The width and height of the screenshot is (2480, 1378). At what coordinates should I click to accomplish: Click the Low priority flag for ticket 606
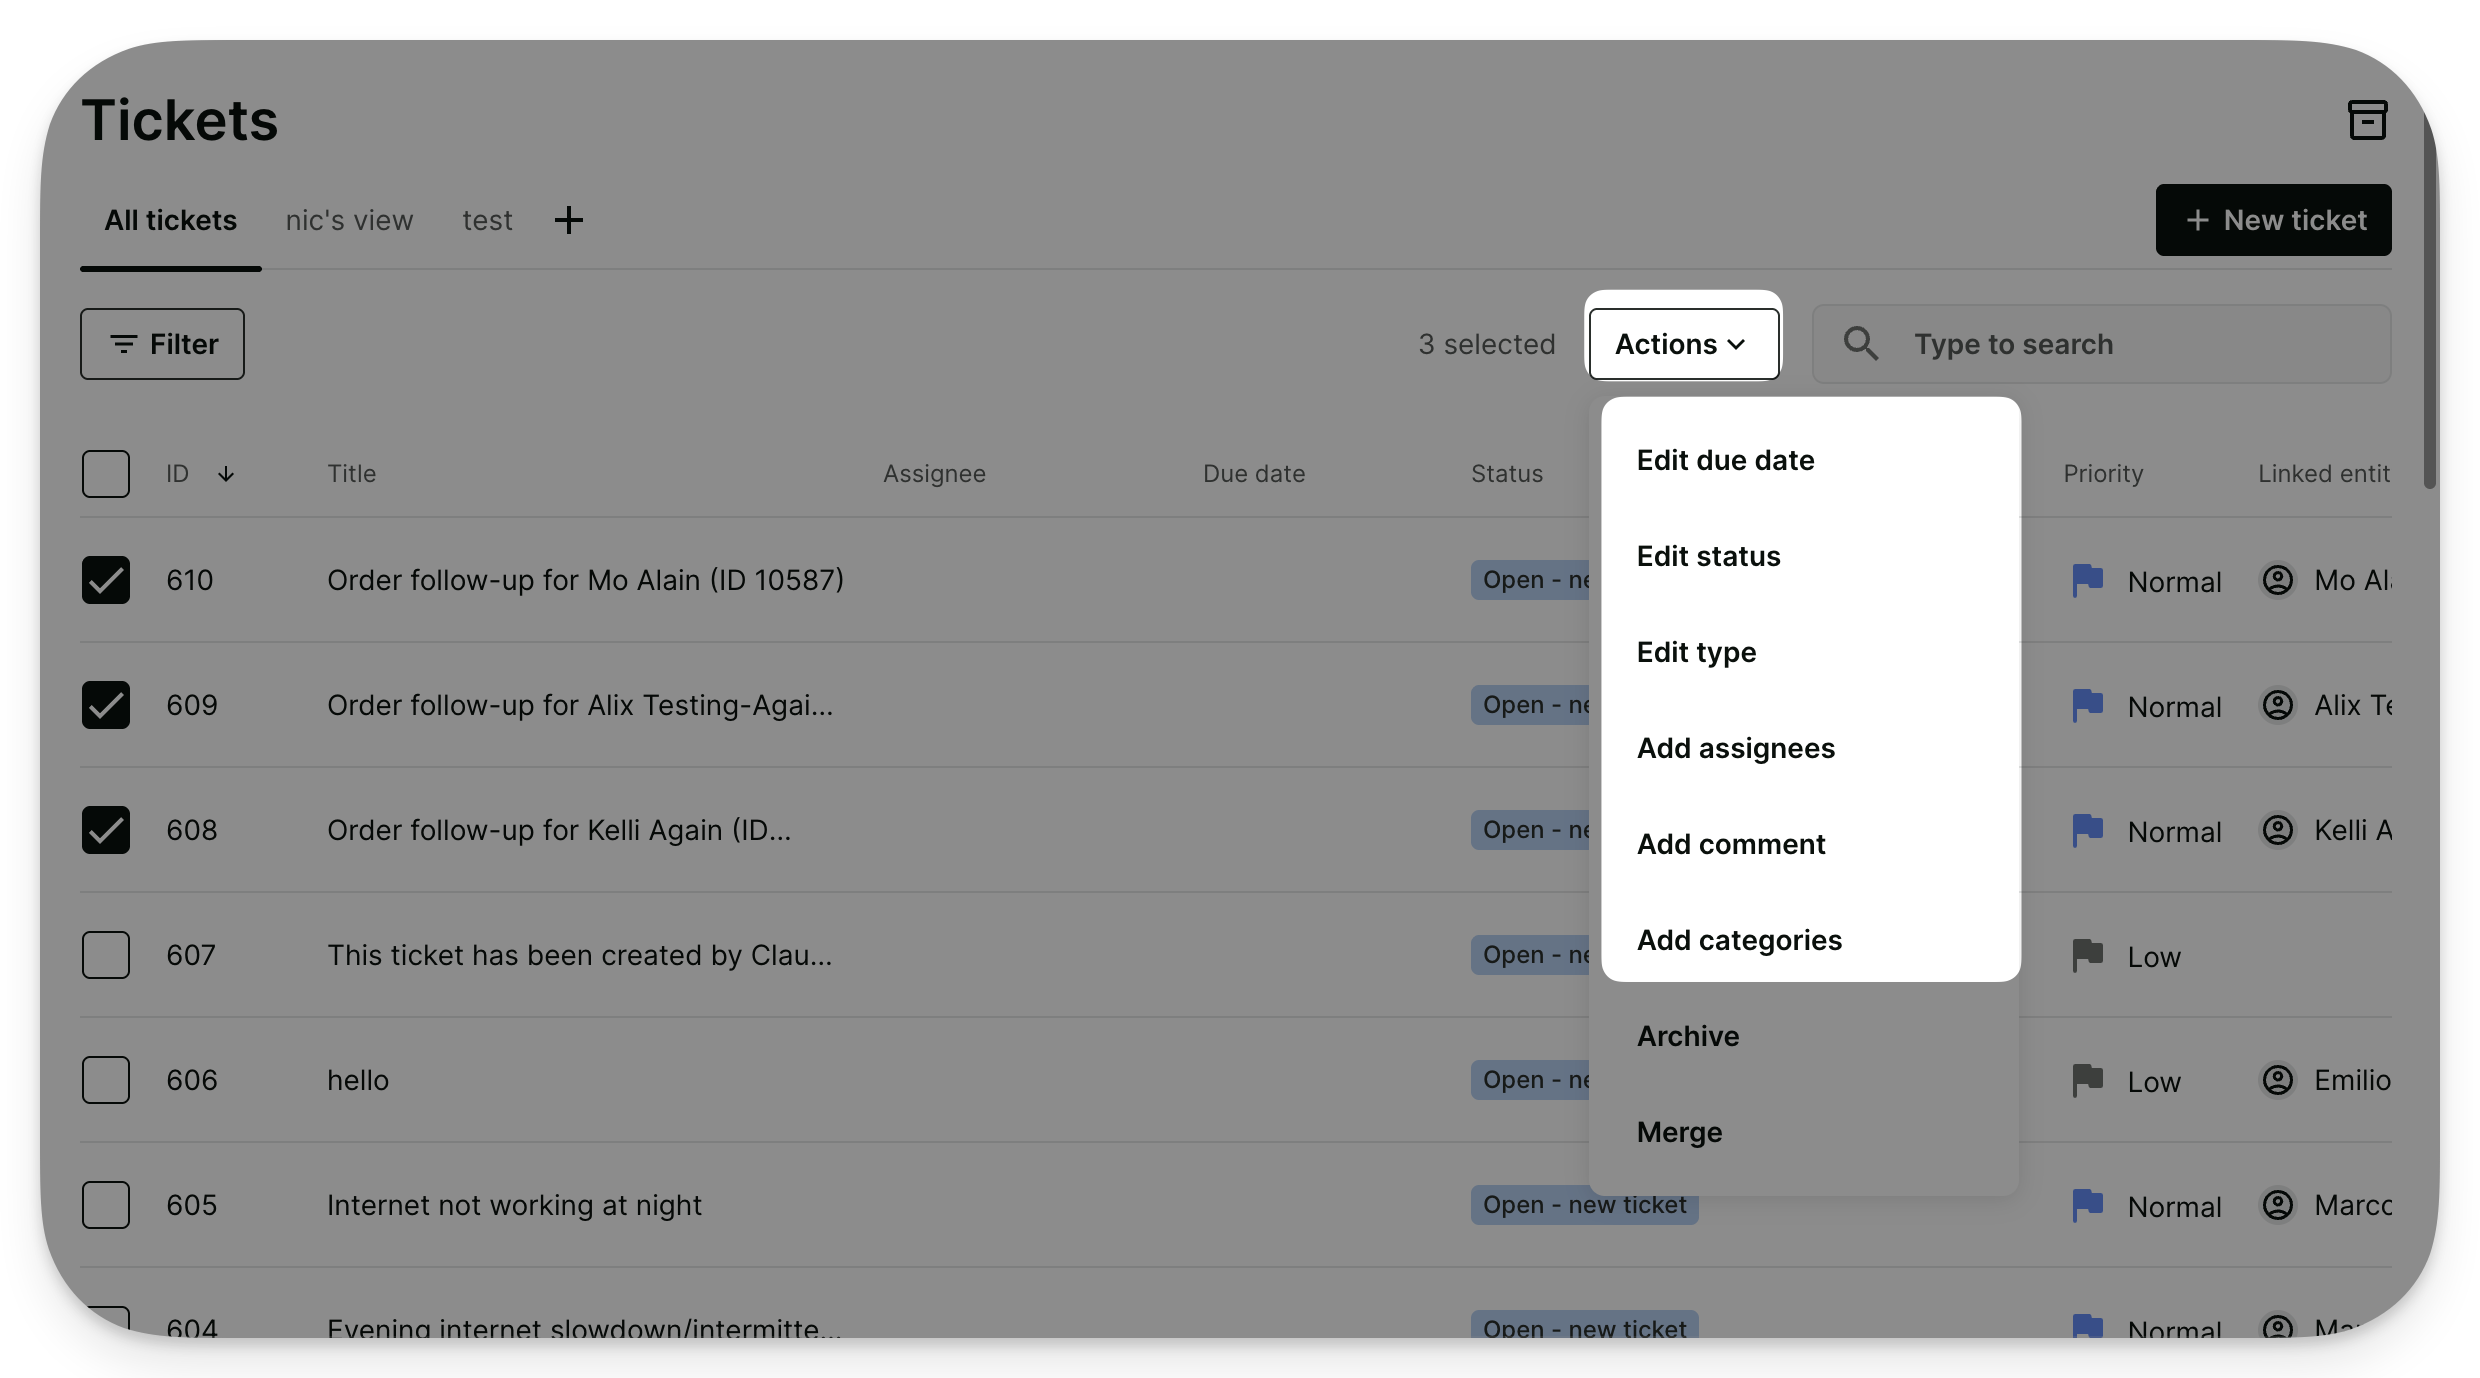click(2088, 1080)
